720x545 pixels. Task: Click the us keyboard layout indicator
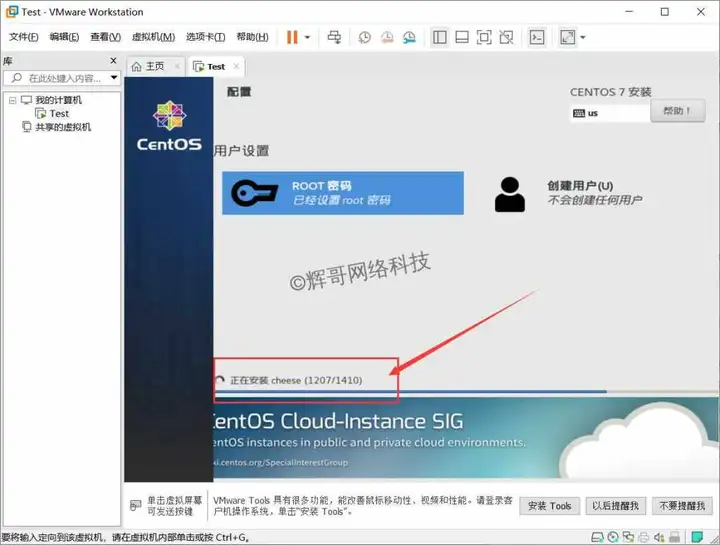610,113
